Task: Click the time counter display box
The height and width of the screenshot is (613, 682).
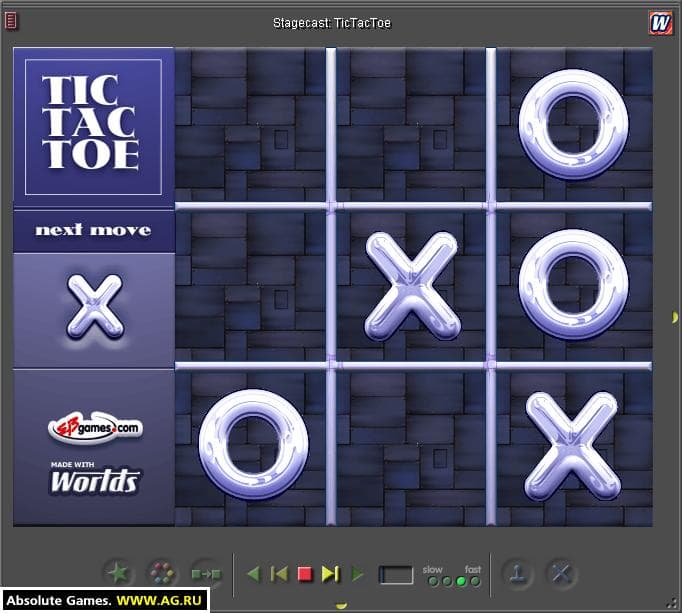Action: (x=396, y=575)
